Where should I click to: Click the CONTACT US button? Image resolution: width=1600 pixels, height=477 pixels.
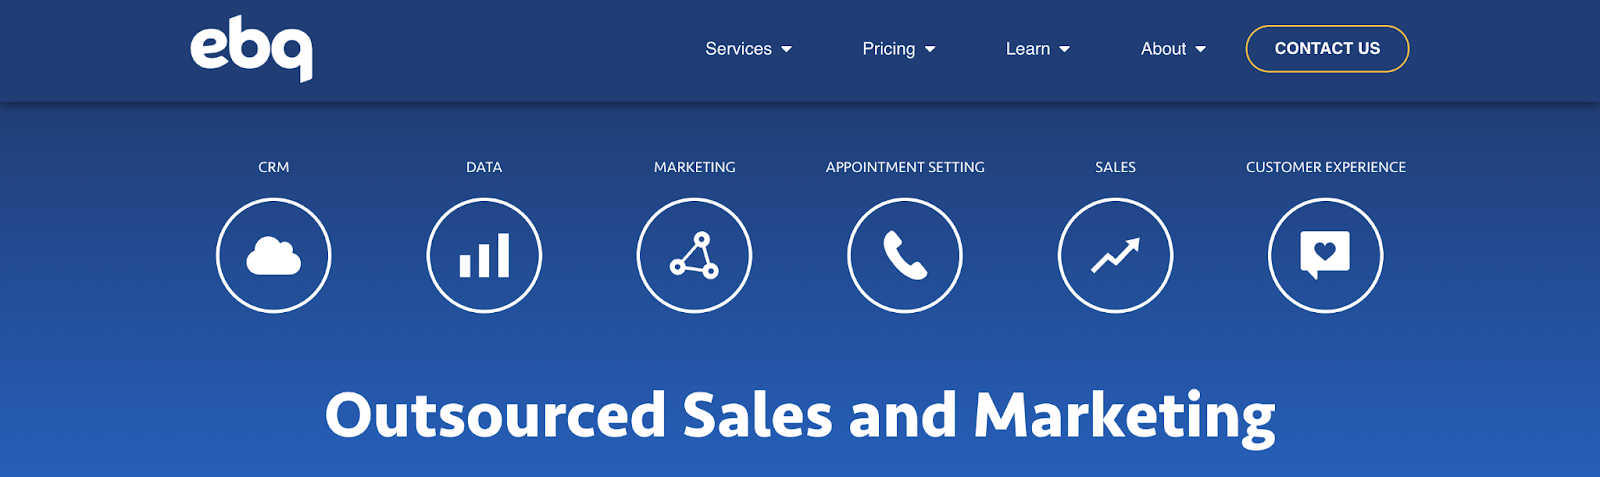coord(1327,49)
